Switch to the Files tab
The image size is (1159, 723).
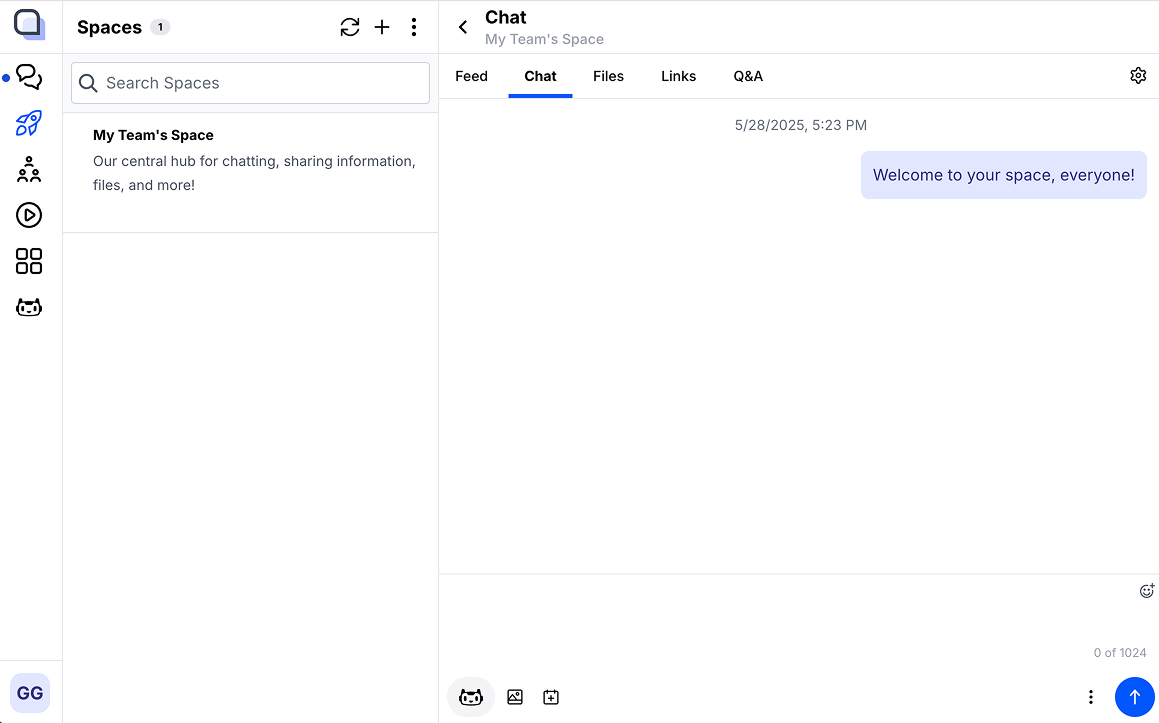point(608,76)
